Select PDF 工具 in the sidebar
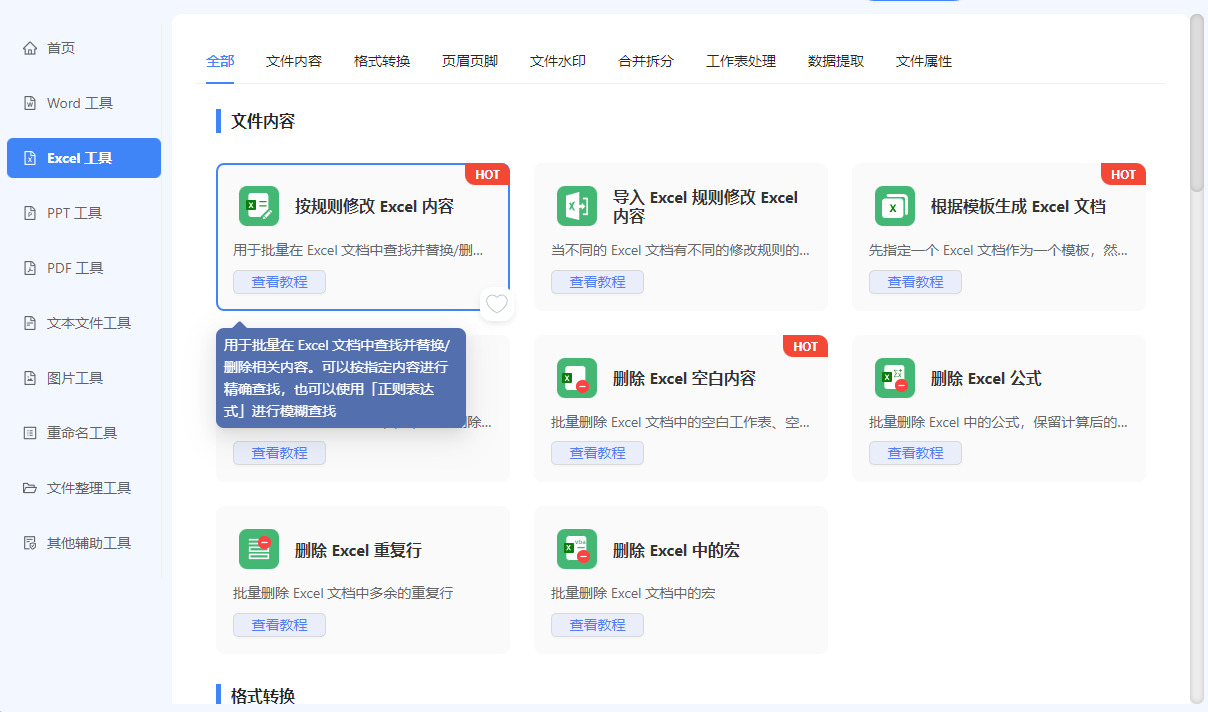This screenshot has height=712, width=1208. pyautogui.click(x=75, y=268)
